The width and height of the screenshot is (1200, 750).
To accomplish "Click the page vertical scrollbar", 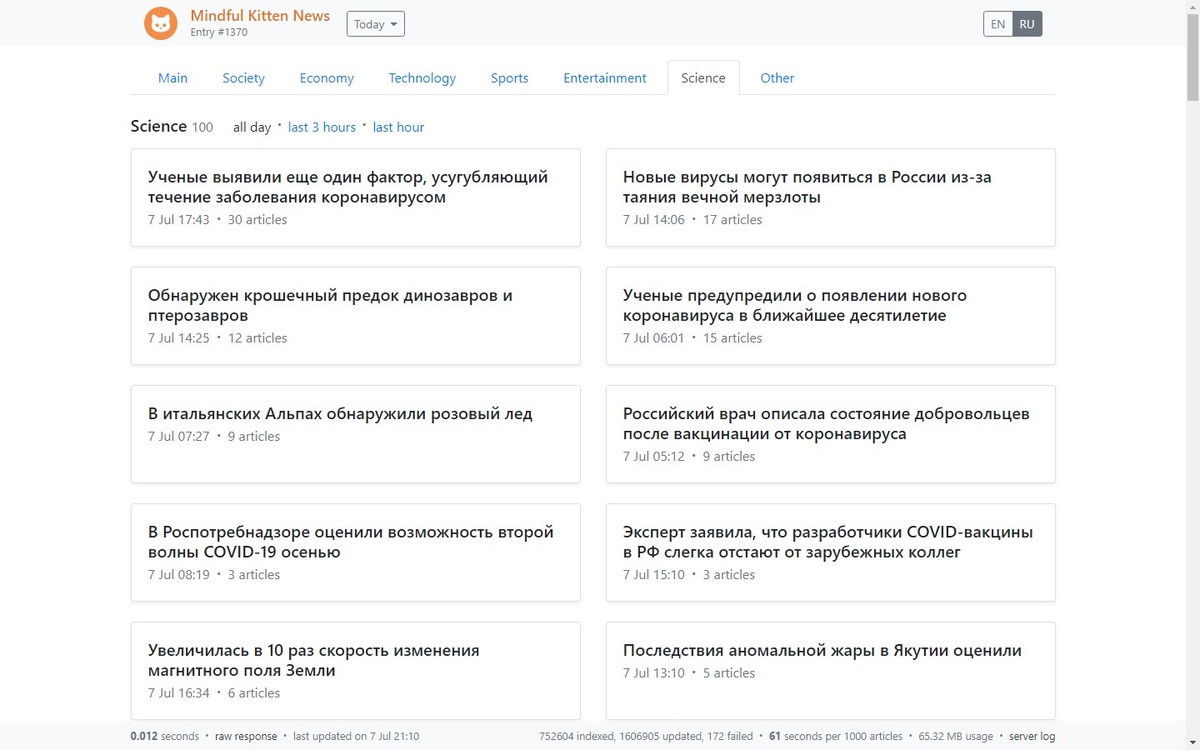I will (1192, 300).
